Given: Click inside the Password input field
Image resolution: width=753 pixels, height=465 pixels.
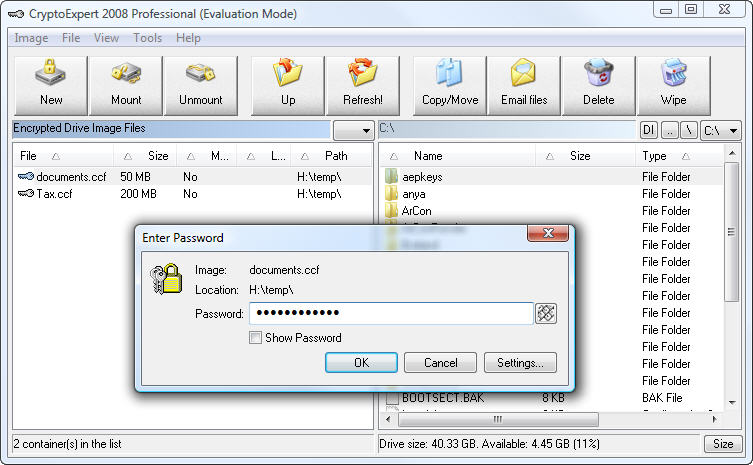Looking at the screenshot, I should [x=390, y=313].
